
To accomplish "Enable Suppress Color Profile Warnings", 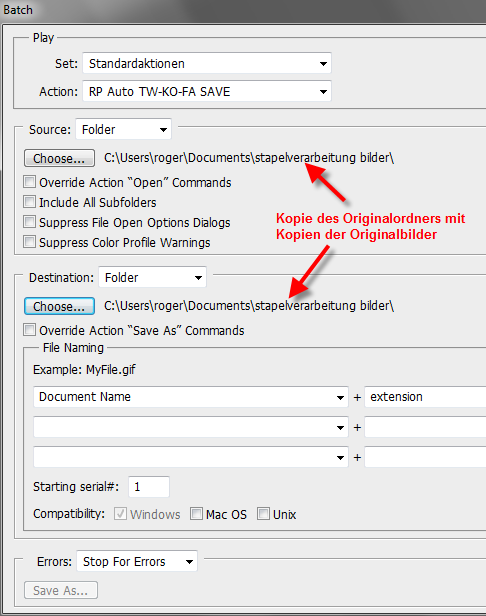I will coord(29,242).
